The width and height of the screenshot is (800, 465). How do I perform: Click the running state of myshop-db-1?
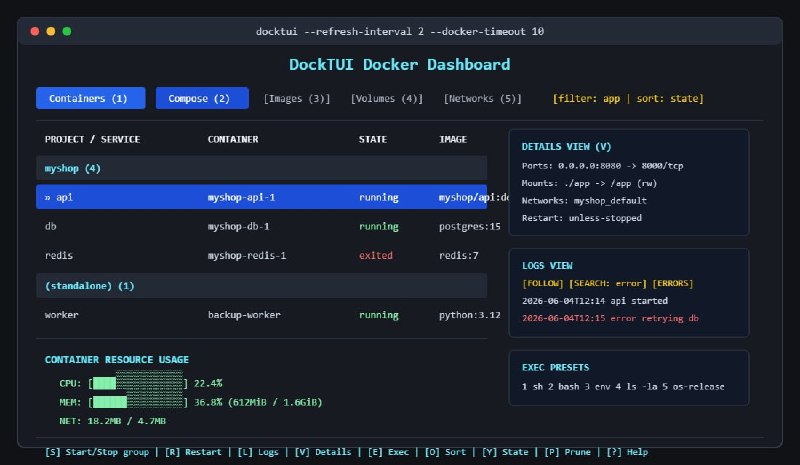(x=379, y=227)
